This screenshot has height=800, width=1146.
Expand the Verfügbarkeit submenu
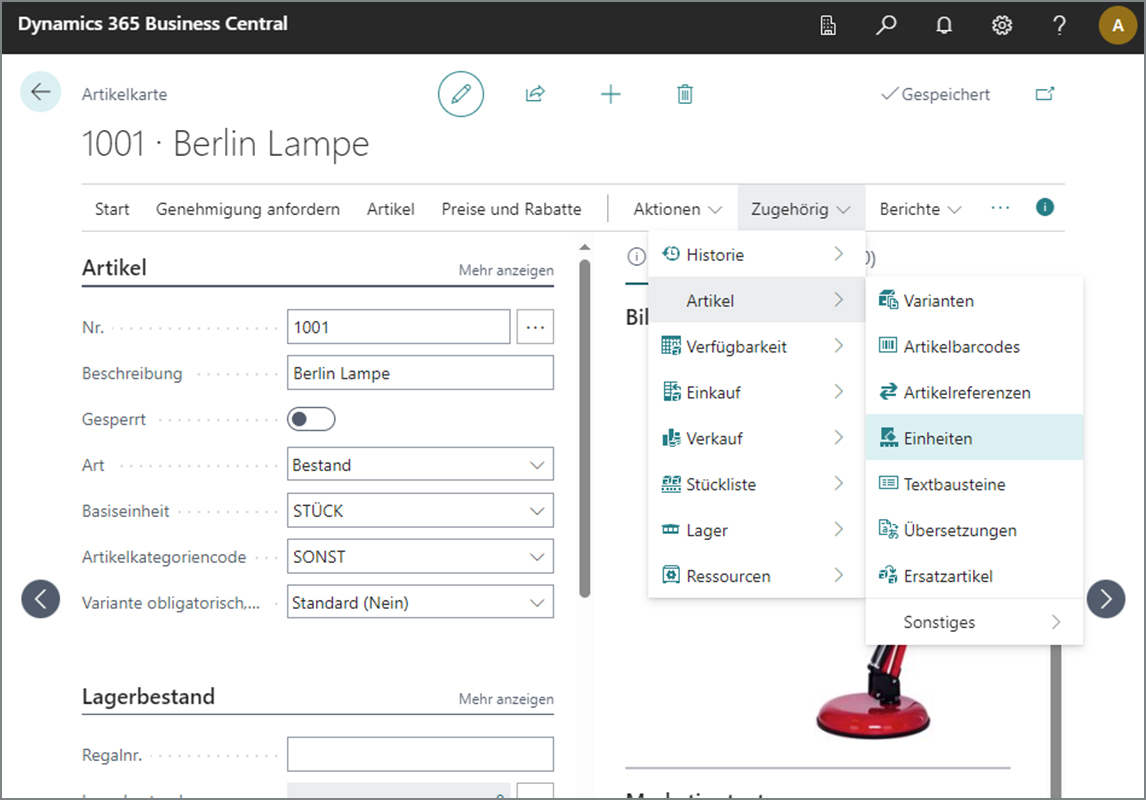click(756, 346)
